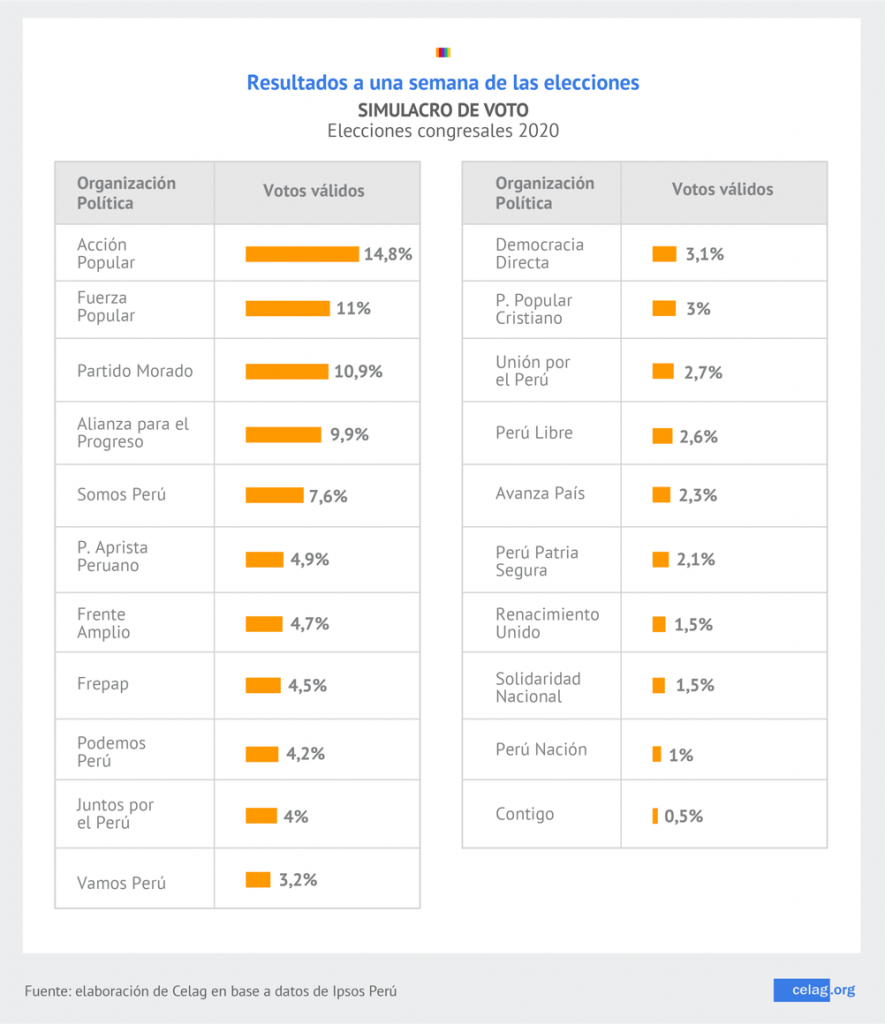Select the Acción Popular orange bar
The height and width of the screenshot is (1024, 885).
[x=302, y=254]
